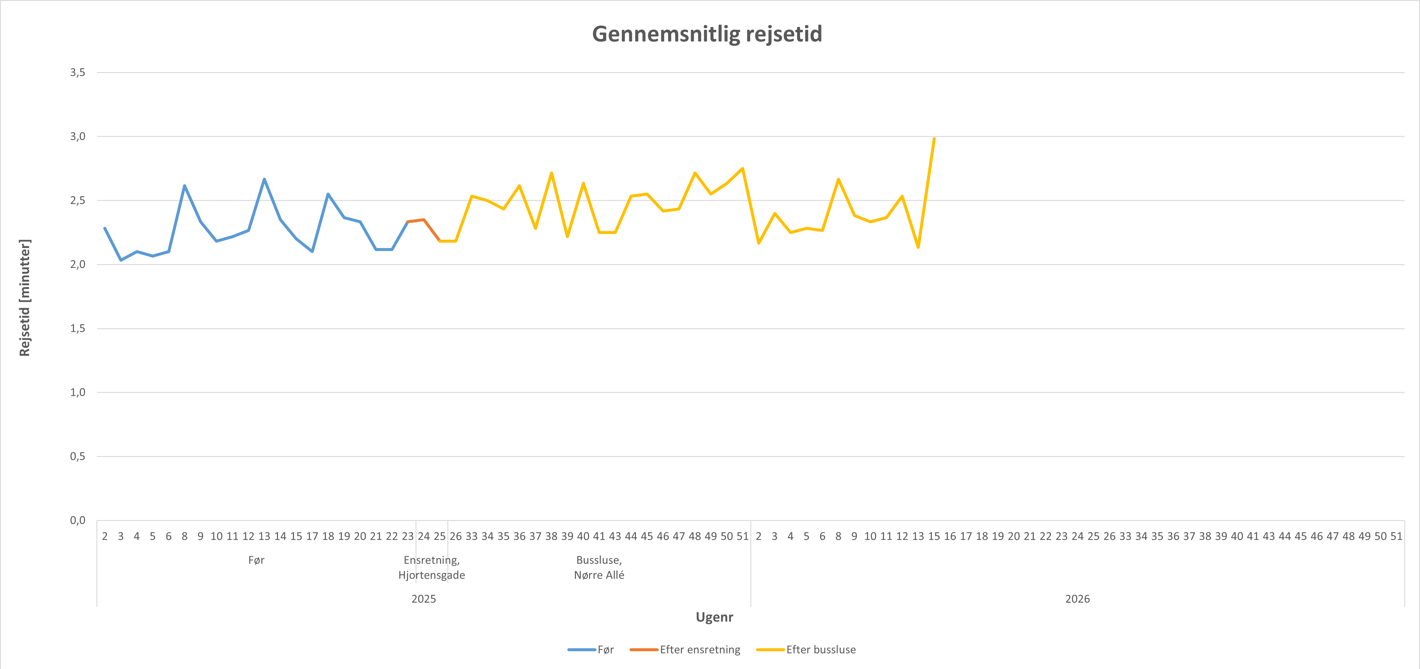Click the 0,0 label on the vertical axis
1420x669 pixels.
(78, 521)
